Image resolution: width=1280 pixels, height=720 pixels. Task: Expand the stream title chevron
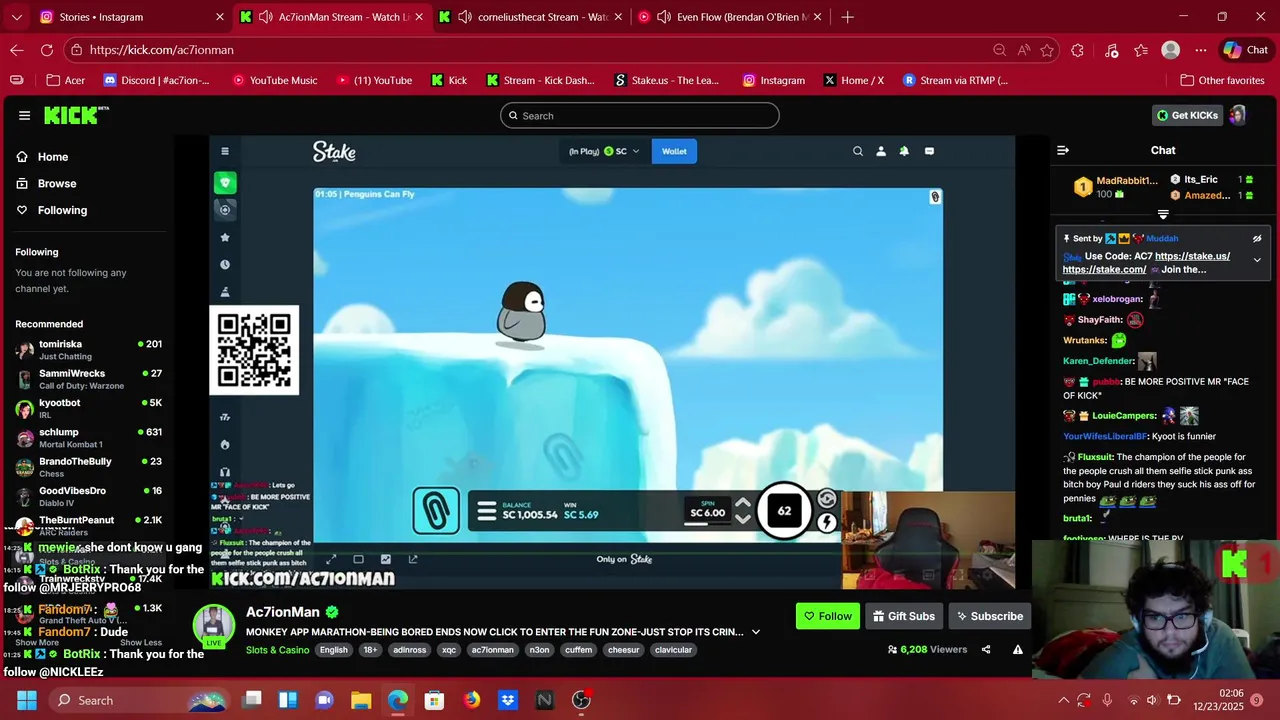pyautogui.click(x=756, y=632)
